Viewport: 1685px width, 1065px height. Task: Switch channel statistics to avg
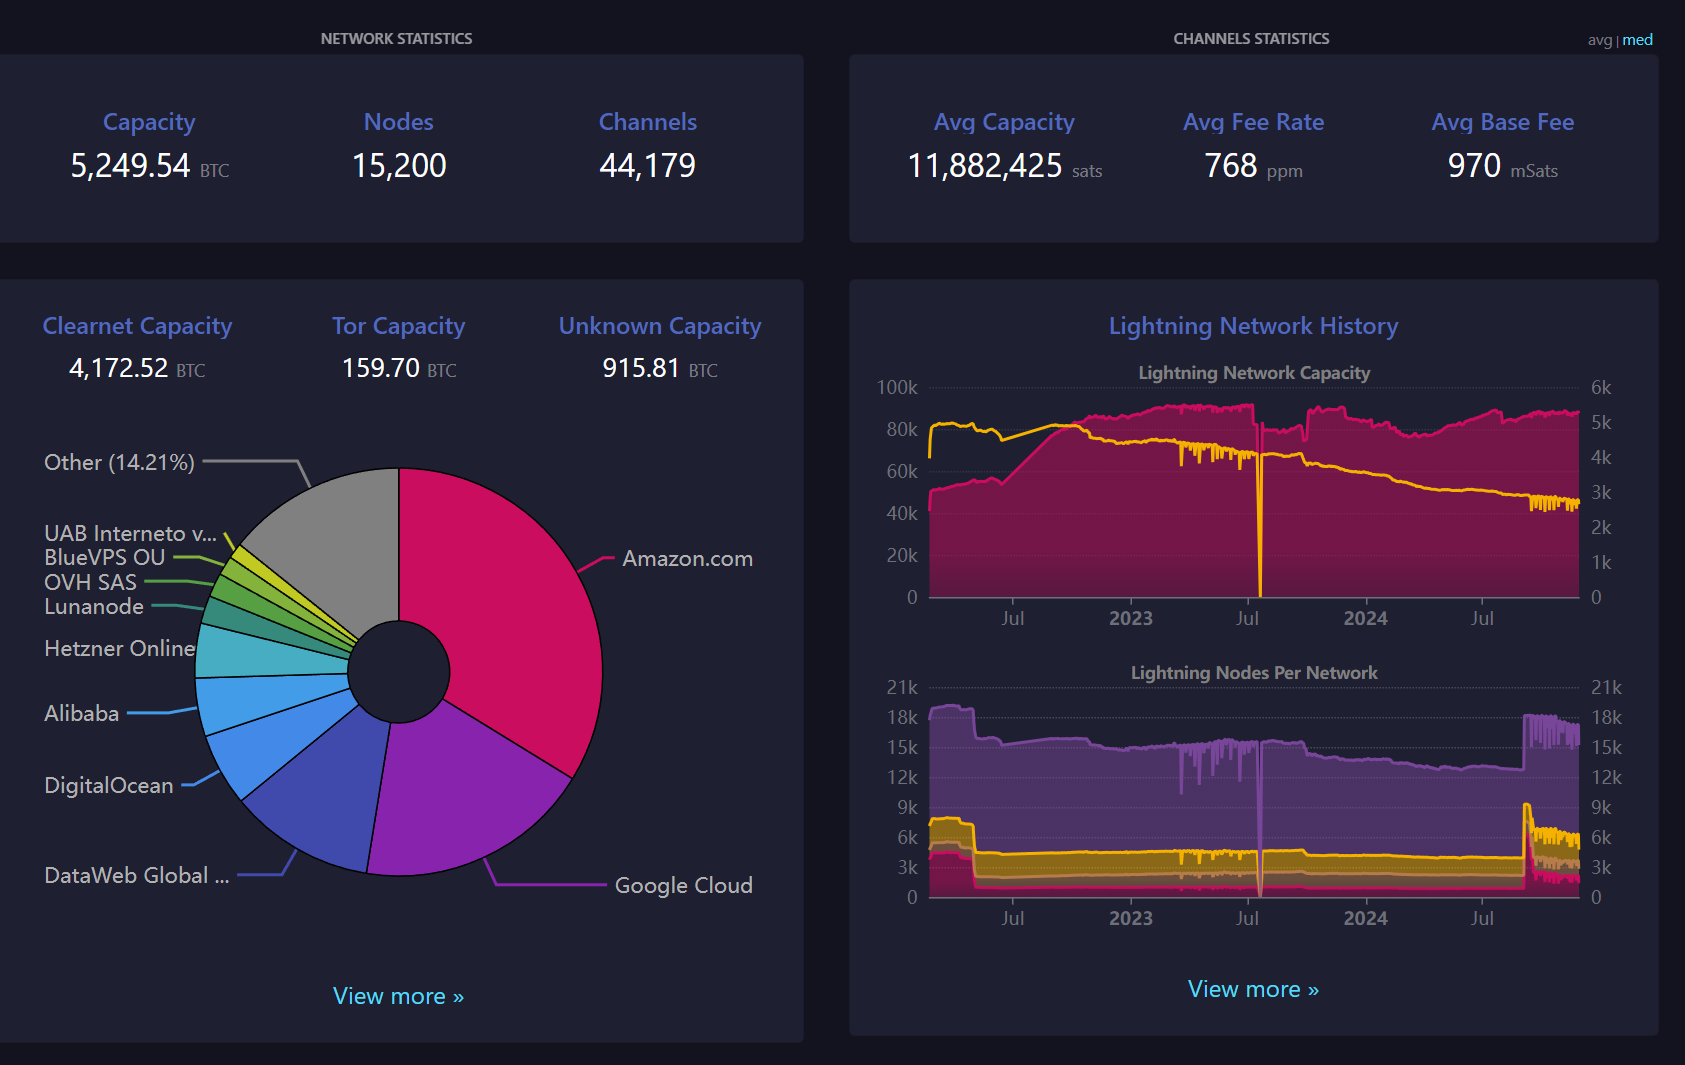[1599, 40]
